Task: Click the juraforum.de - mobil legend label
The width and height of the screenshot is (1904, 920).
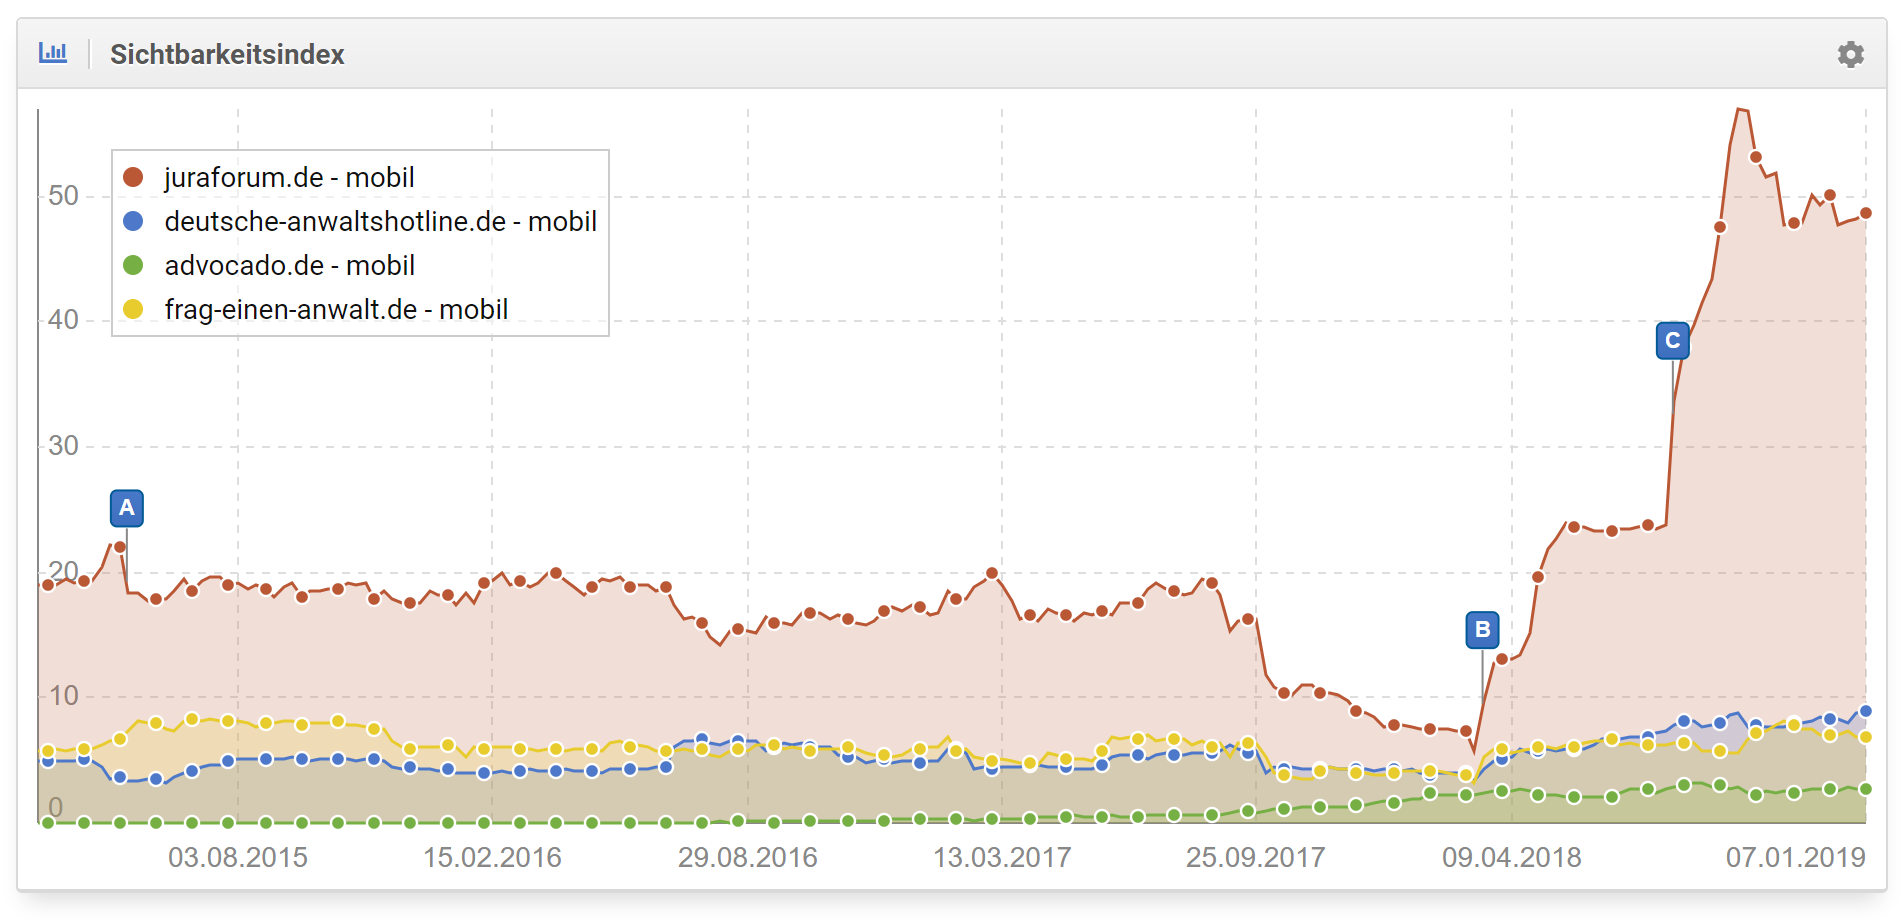Action: (x=289, y=177)
